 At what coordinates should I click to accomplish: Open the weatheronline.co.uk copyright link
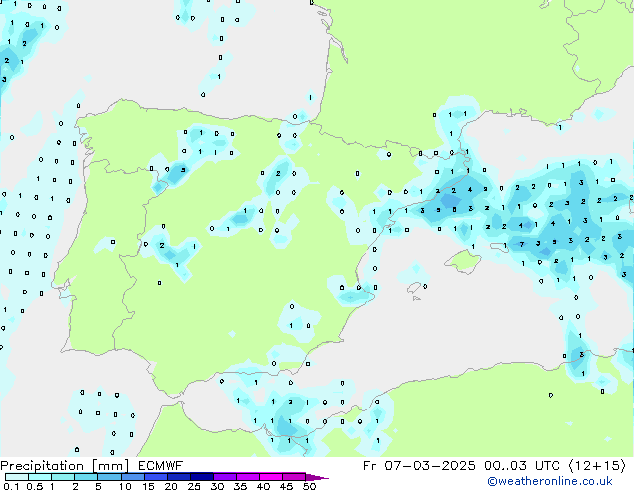click(x=549, y=481)
